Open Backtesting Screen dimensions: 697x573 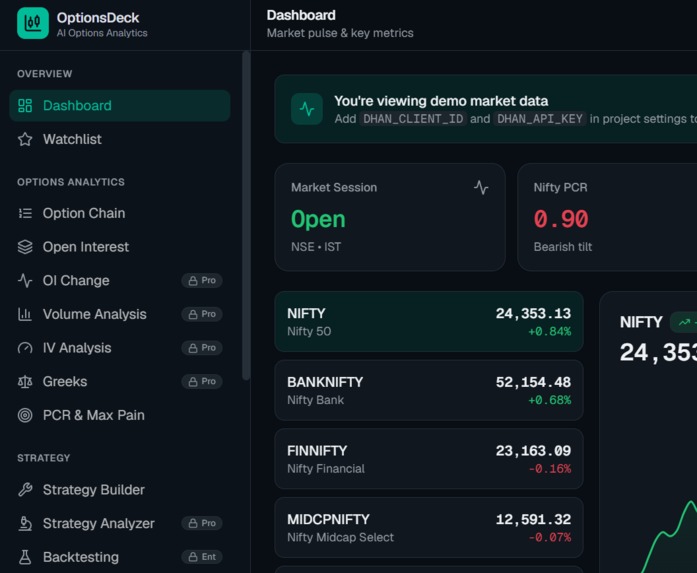pyautogui.click(x=120, y=557)
